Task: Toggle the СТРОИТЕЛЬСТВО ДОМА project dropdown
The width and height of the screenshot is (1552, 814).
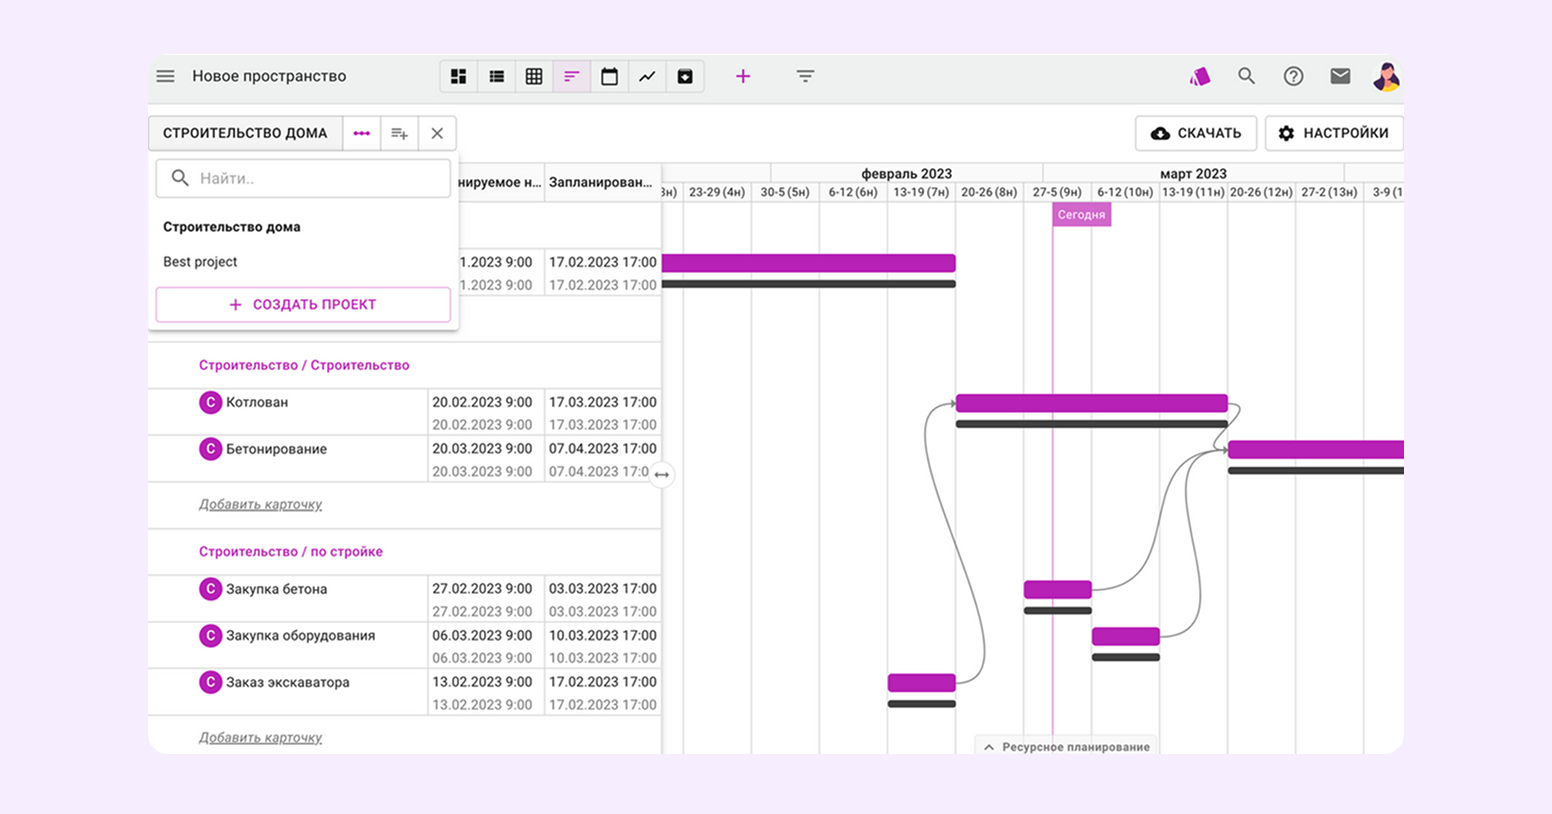Action: pyautogui.click(x=245, y=133)
